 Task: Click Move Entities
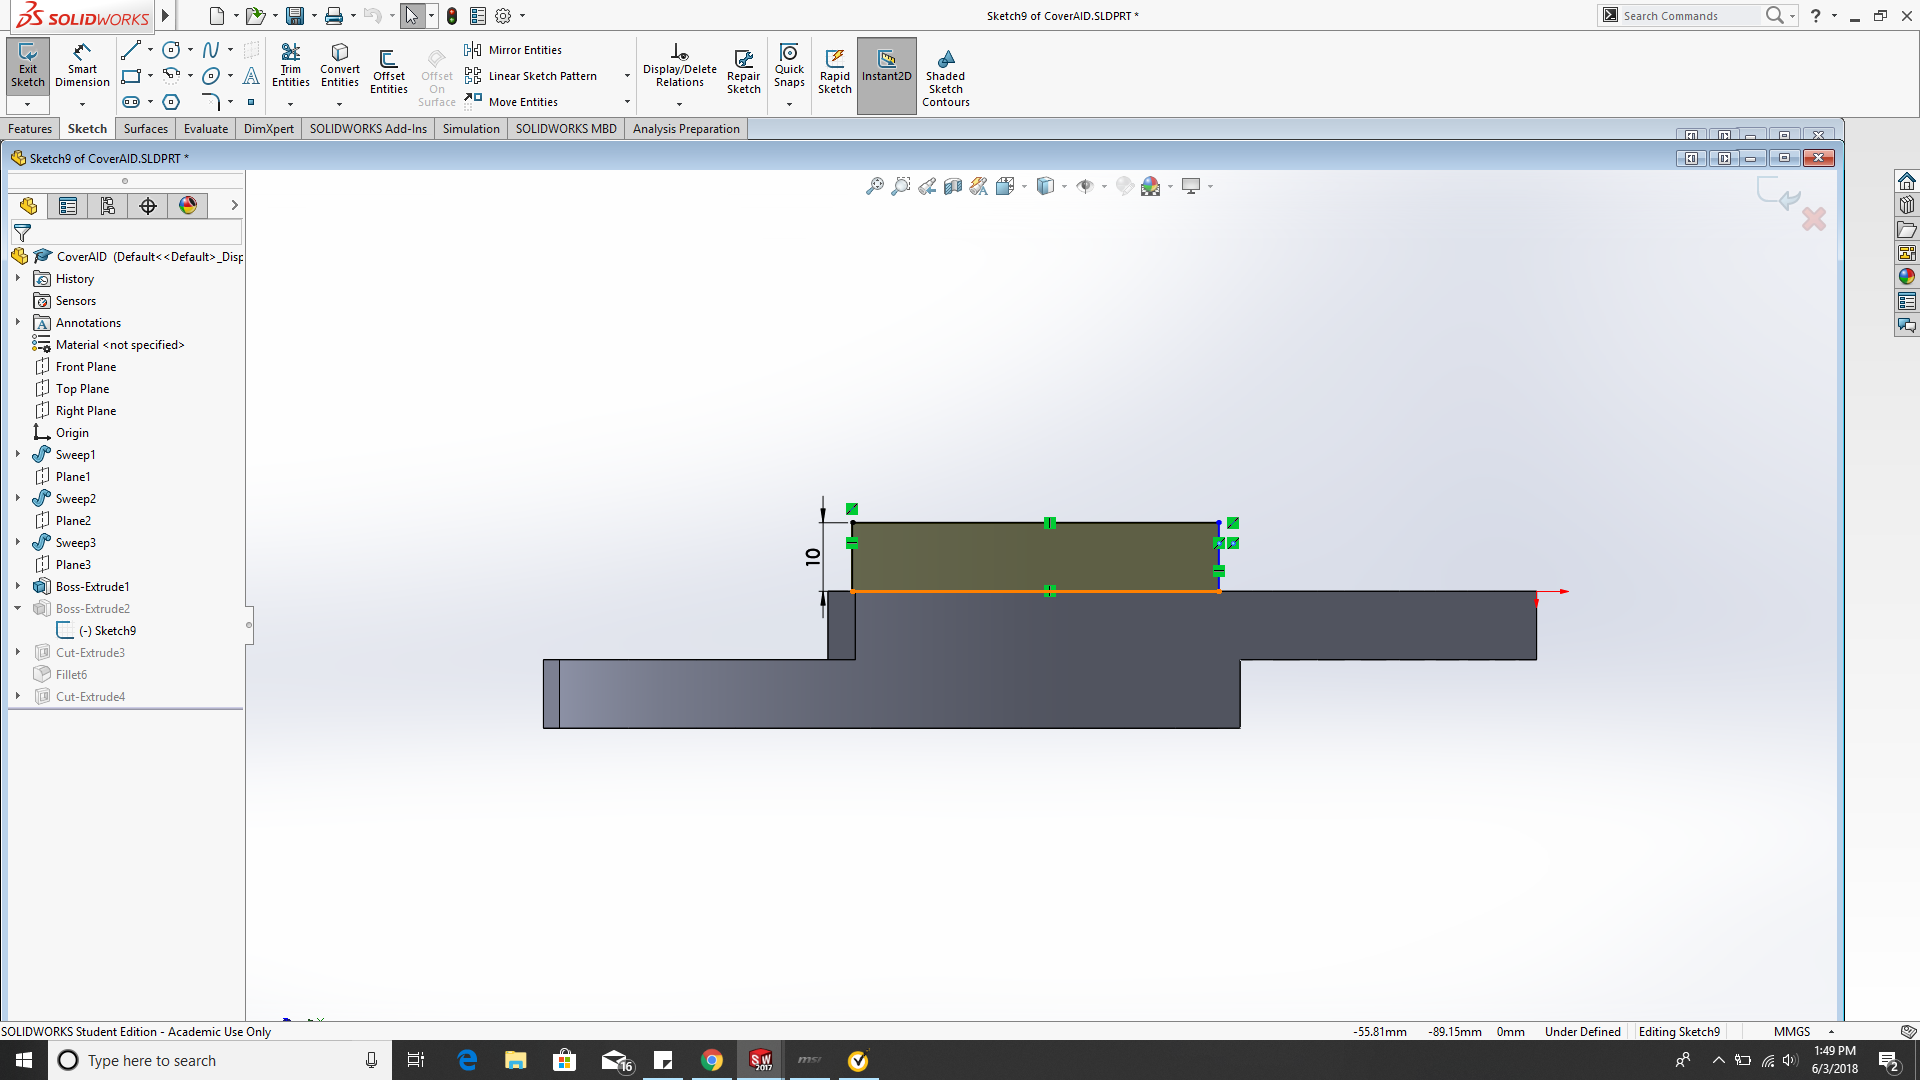(x=511, y=102)
